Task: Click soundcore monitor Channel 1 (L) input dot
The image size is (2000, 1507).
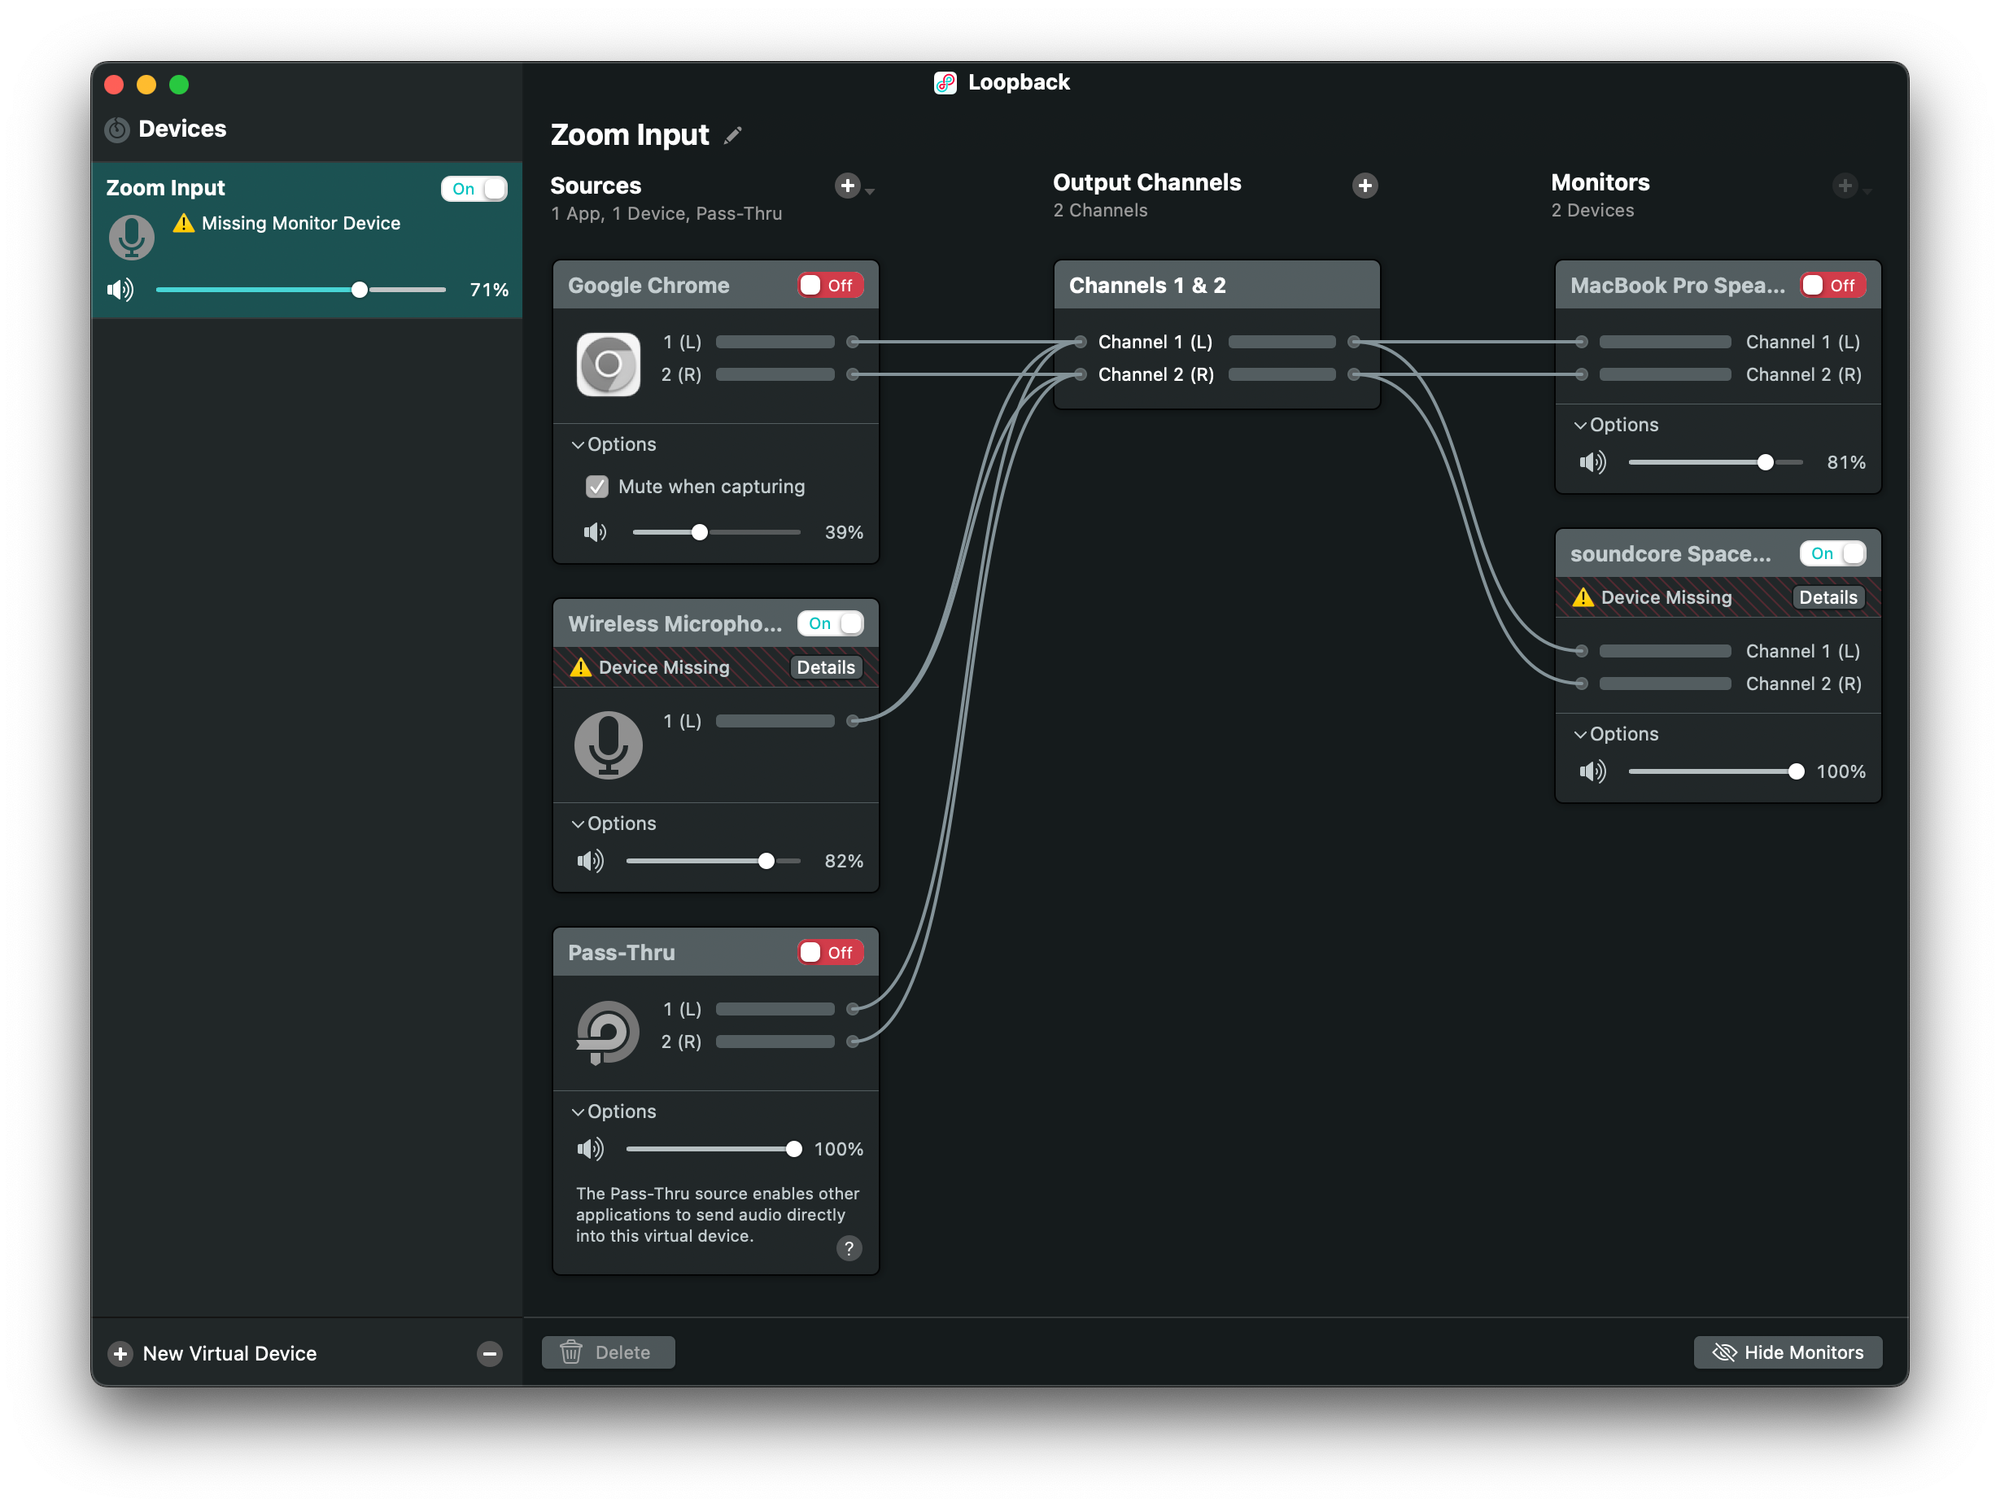Action: [1581, 651]
